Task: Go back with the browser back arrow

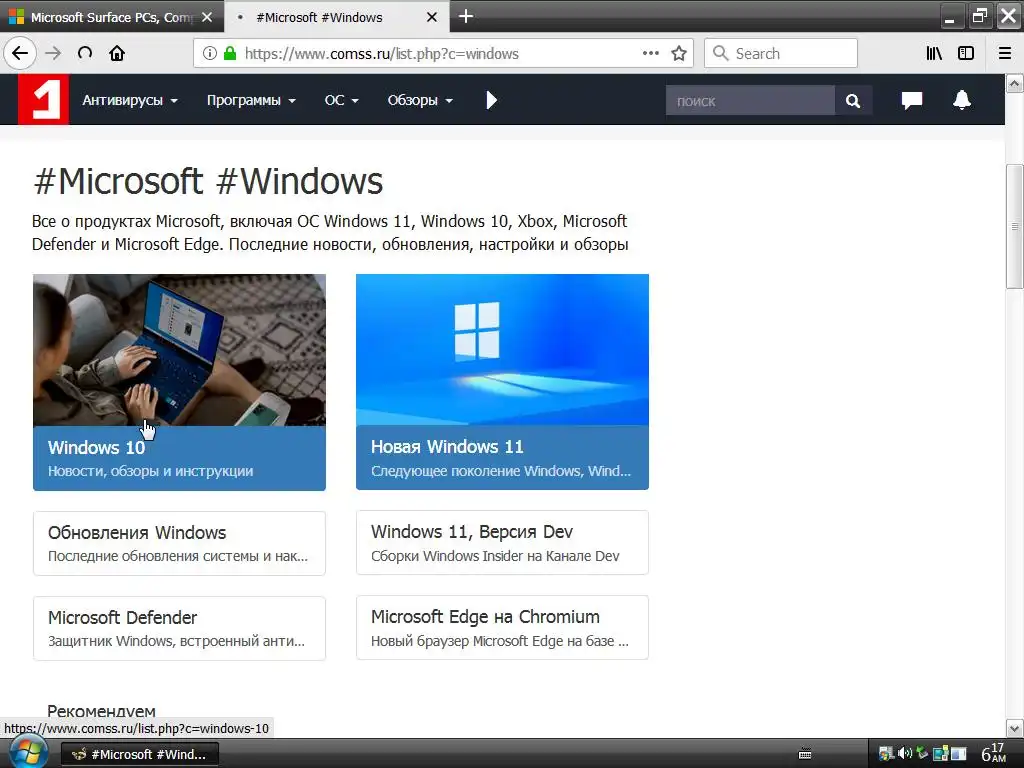Action: (x=20, y=54)
